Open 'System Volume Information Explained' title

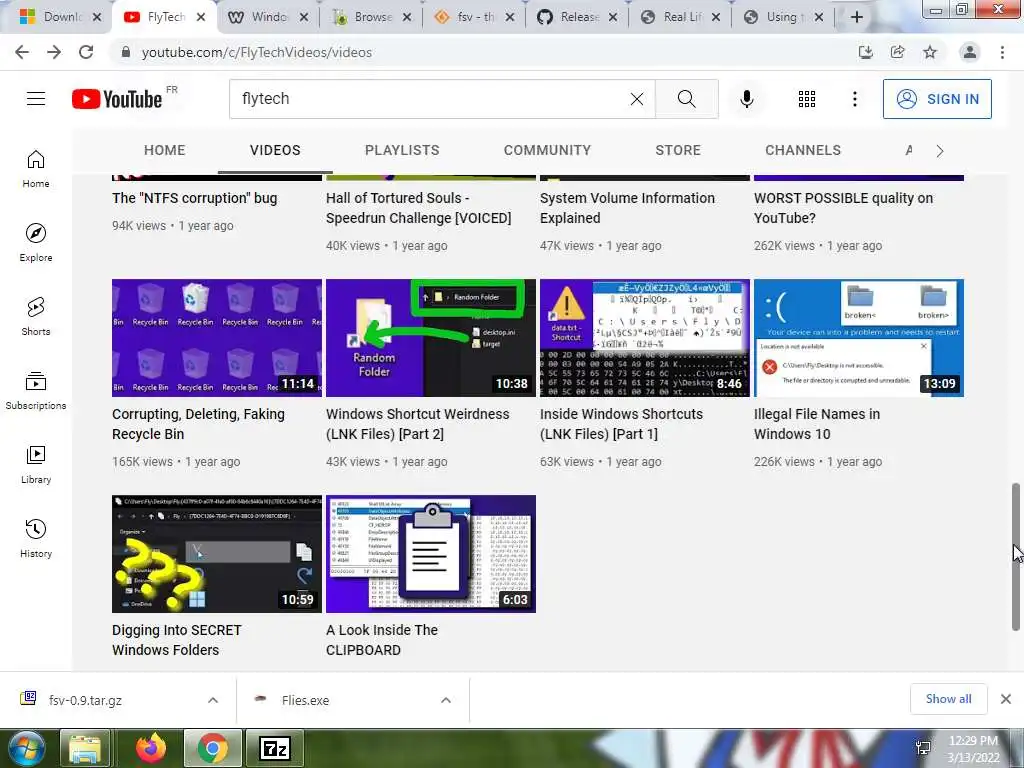(627, 208)
